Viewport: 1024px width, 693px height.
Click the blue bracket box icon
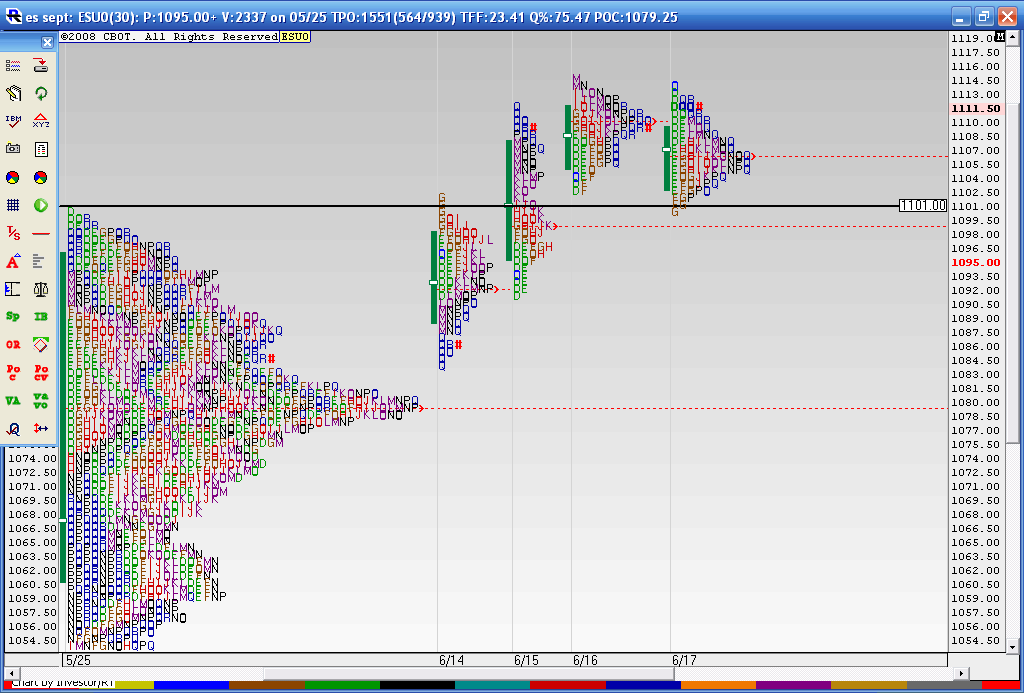point(12,288)
